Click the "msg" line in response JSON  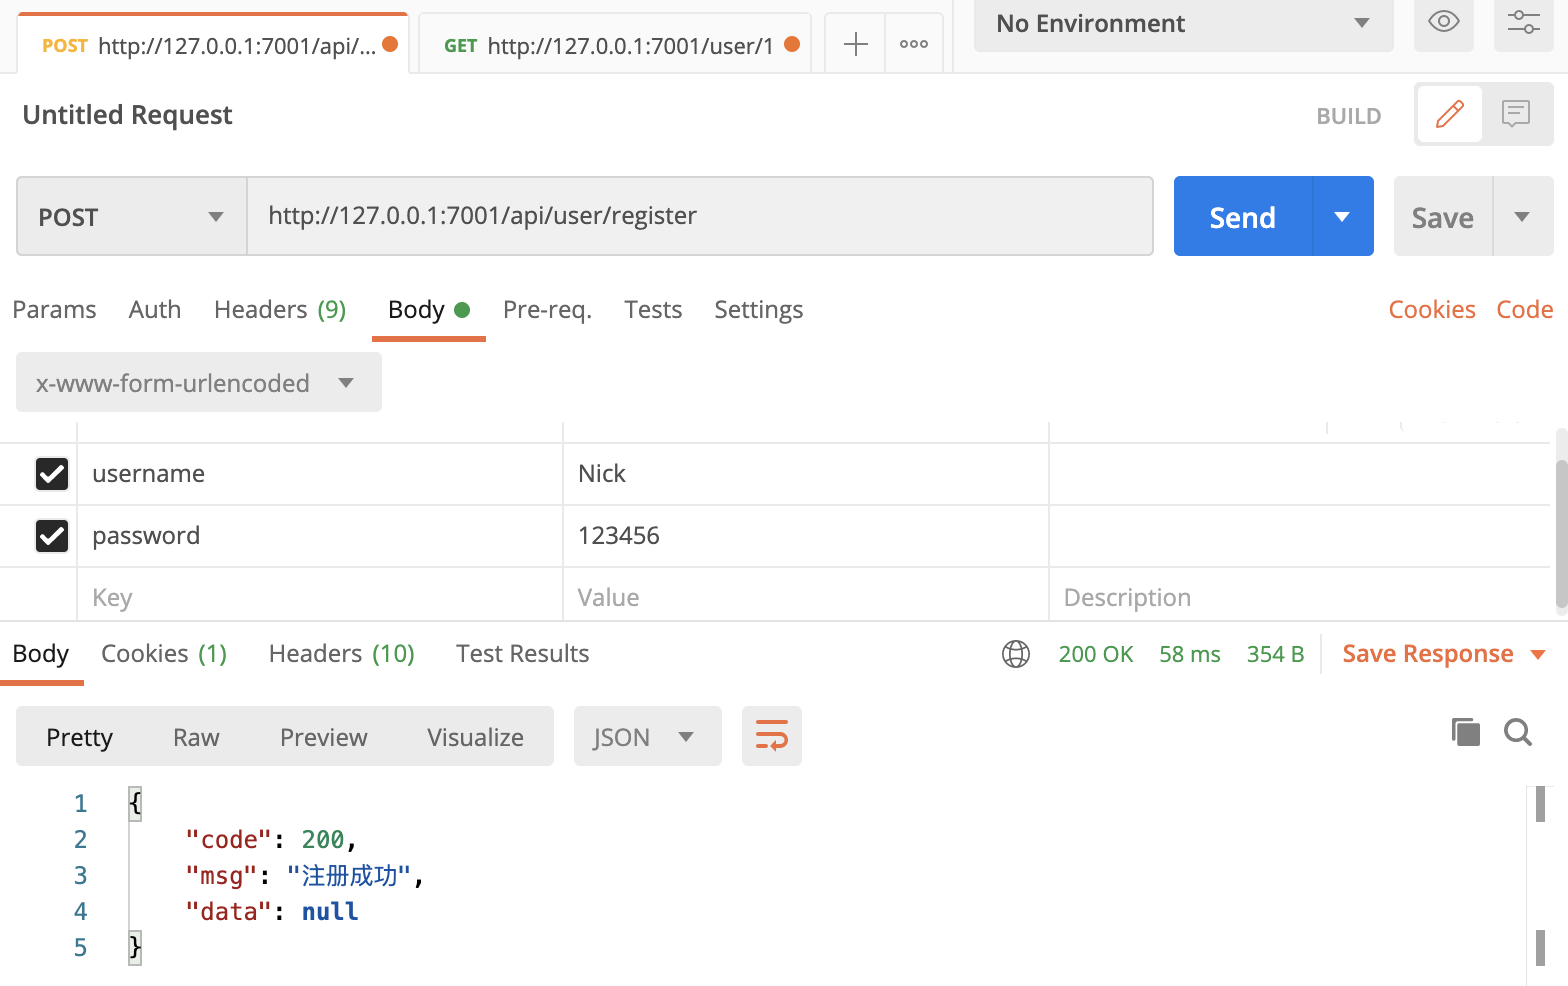[x=305, y=876]
